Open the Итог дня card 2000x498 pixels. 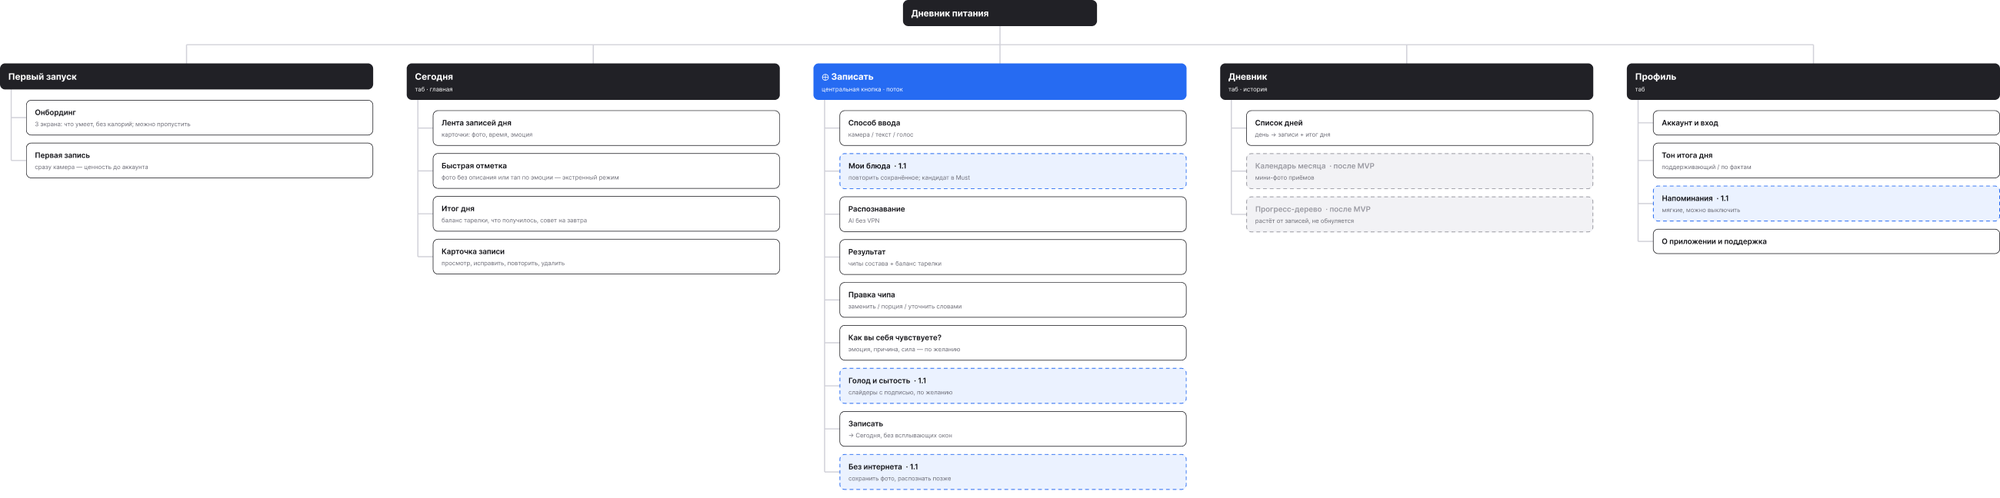[x=606, y=214]
